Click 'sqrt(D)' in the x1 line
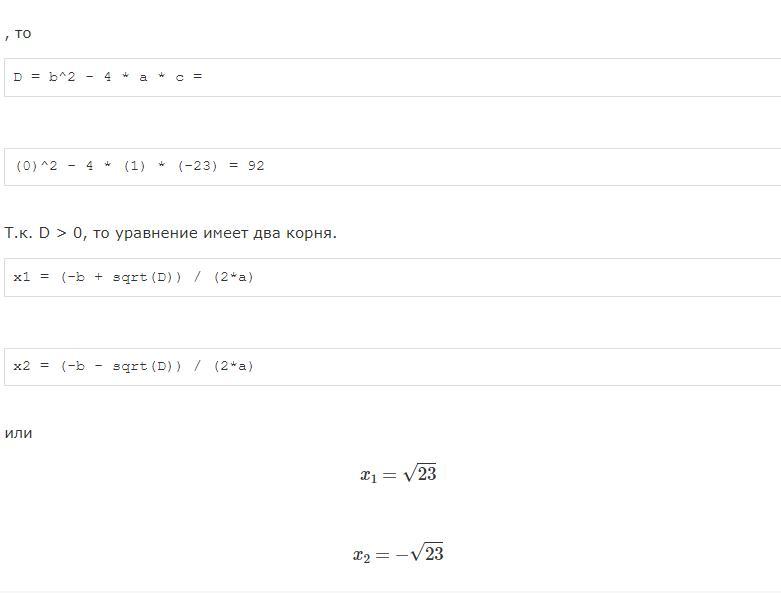 [x=146, y=277]
